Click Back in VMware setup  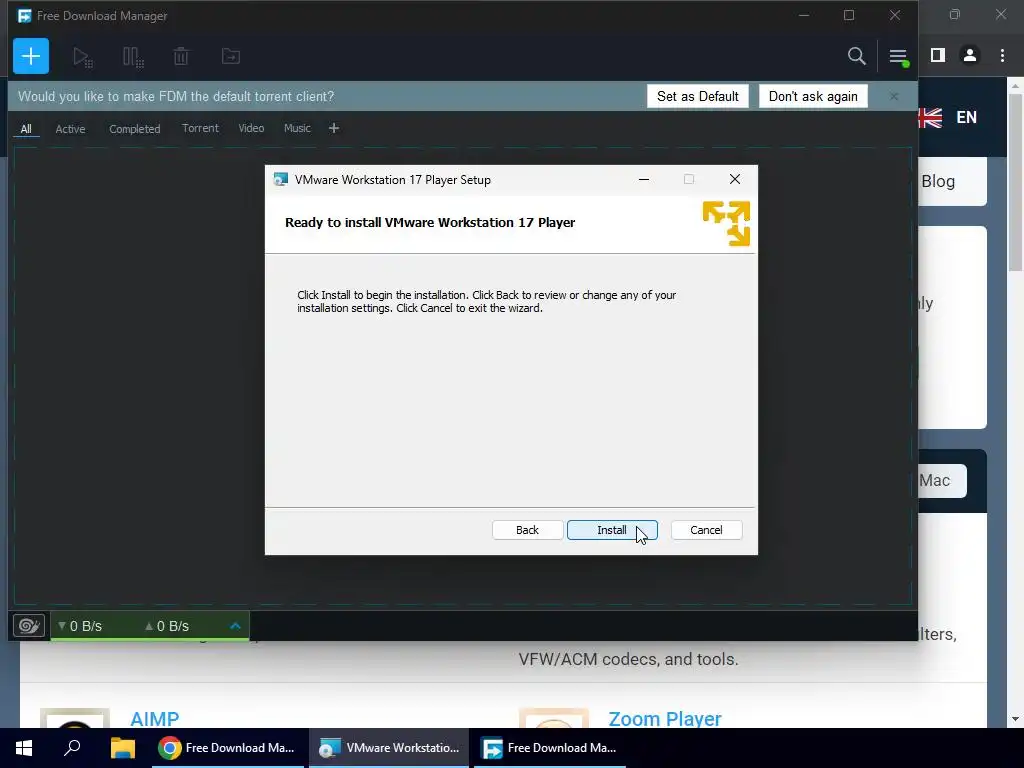tap(527, 530)
